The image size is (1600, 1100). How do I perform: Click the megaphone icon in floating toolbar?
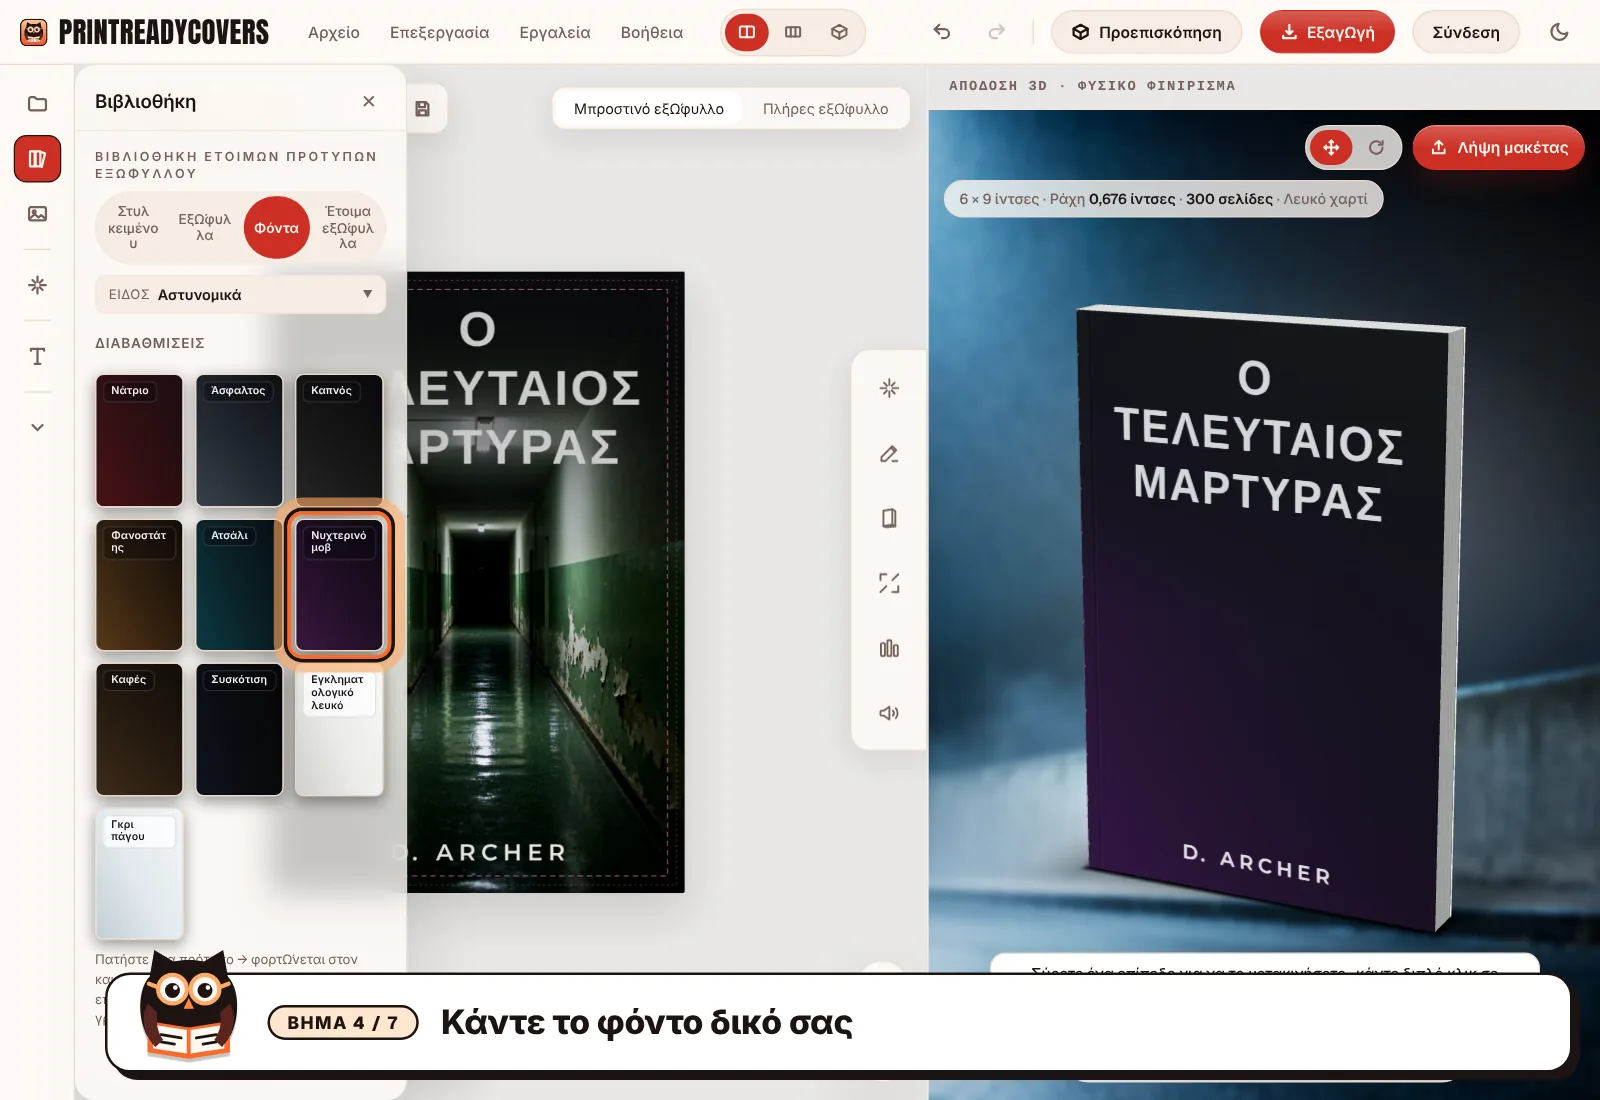pyautogui.click(x=889, y=713)
